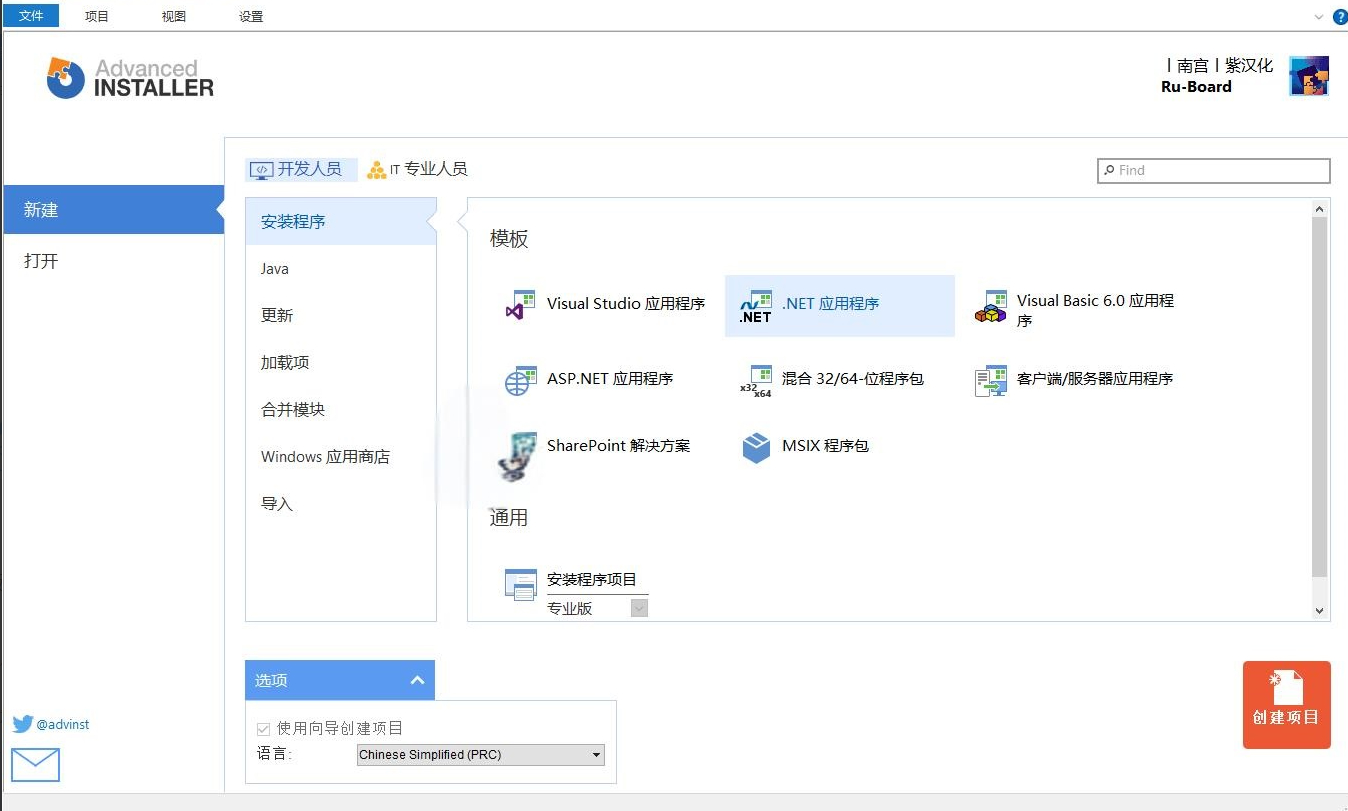Choose the Visual Basic 6.0 application icon

click(991, 307)
